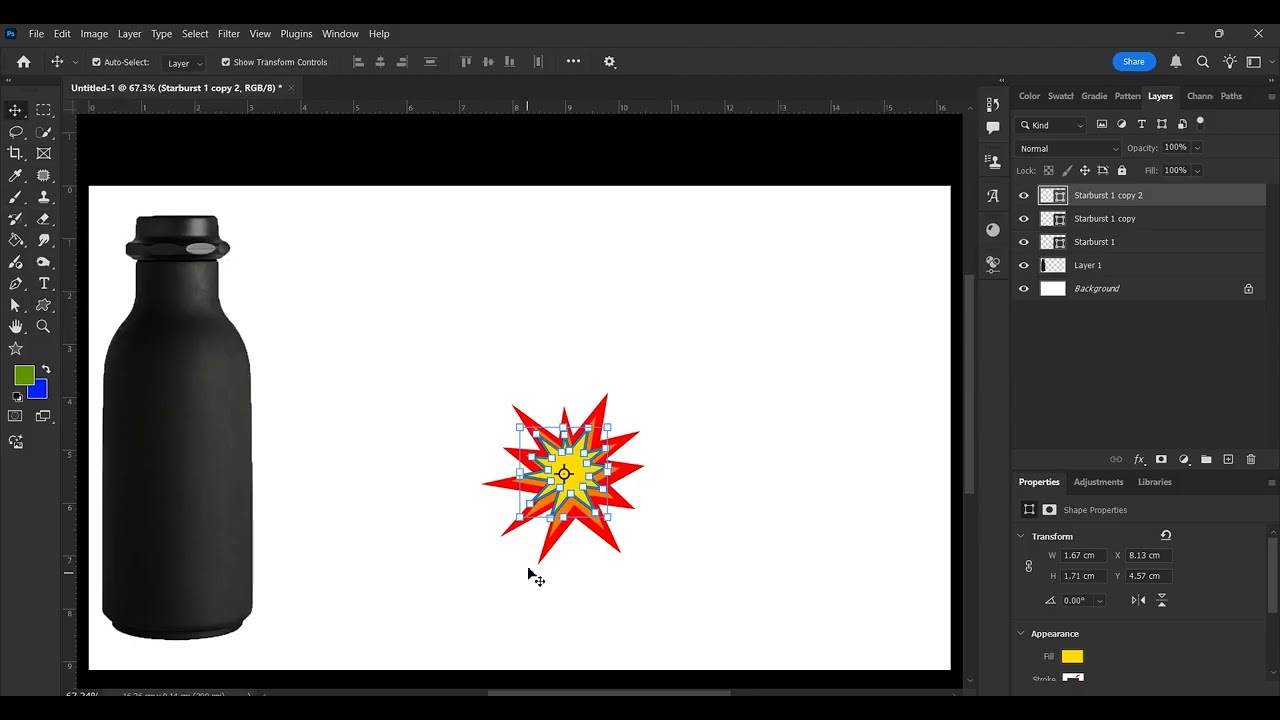Click the Share button

pyautogui.click(x=1134, y=62)
